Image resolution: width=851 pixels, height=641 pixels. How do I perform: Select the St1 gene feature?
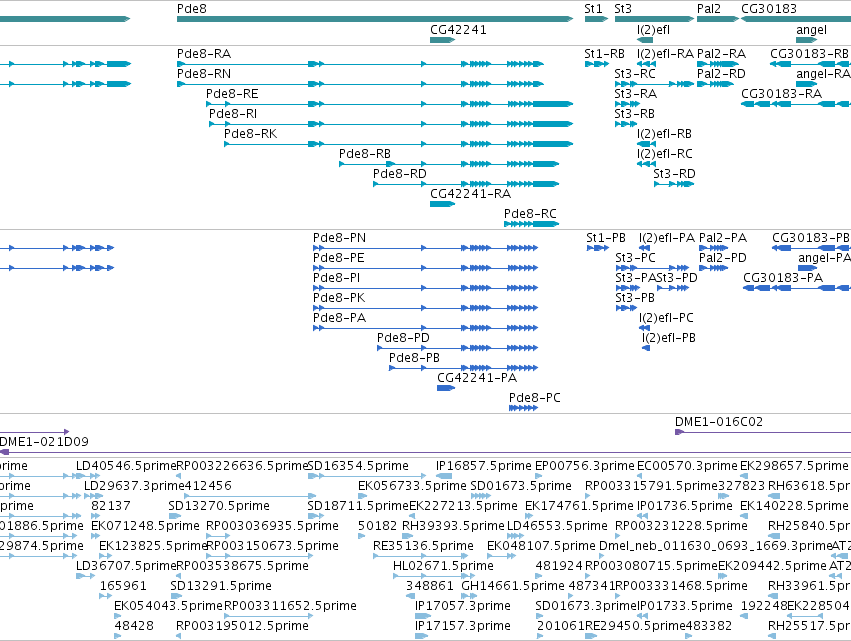[x=596, y=19]
